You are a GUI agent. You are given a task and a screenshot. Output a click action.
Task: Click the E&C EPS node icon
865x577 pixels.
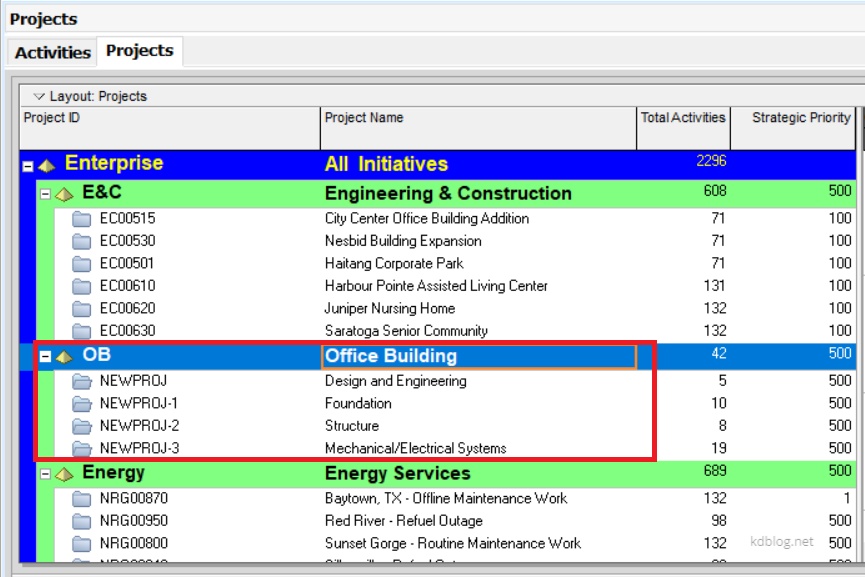(64, 193)
